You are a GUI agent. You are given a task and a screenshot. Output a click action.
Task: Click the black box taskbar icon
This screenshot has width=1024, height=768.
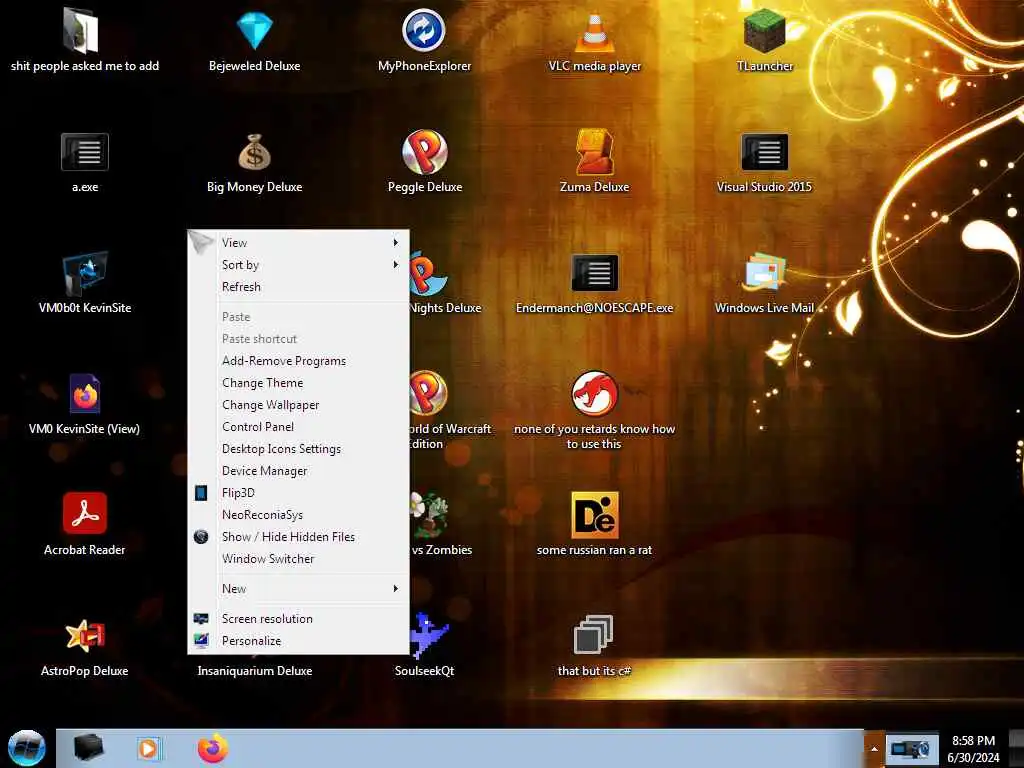89,748
